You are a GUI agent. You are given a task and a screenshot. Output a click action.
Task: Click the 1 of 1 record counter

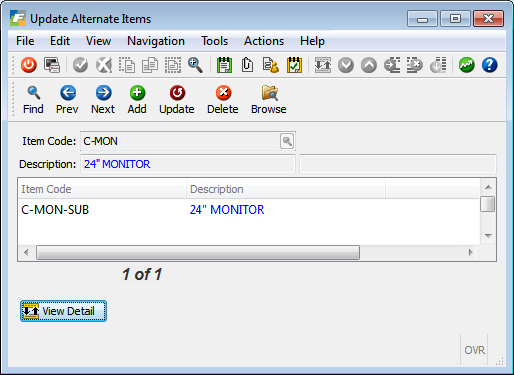(x=142, y=275)
